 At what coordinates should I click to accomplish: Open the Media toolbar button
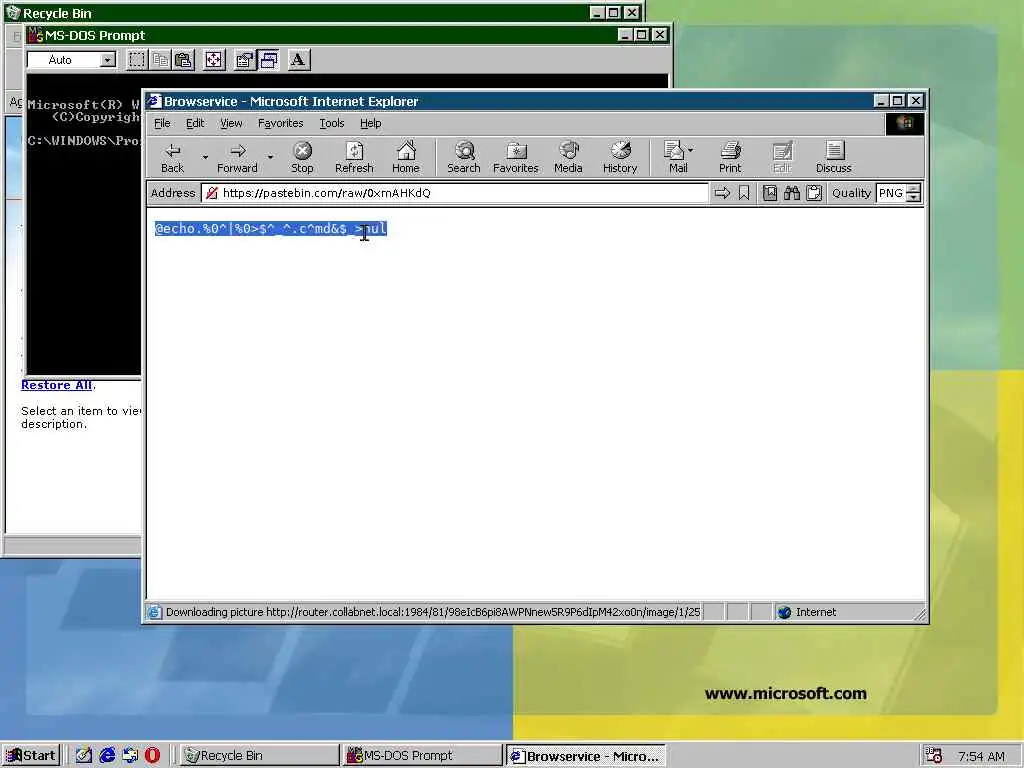[x=568, y=157]
